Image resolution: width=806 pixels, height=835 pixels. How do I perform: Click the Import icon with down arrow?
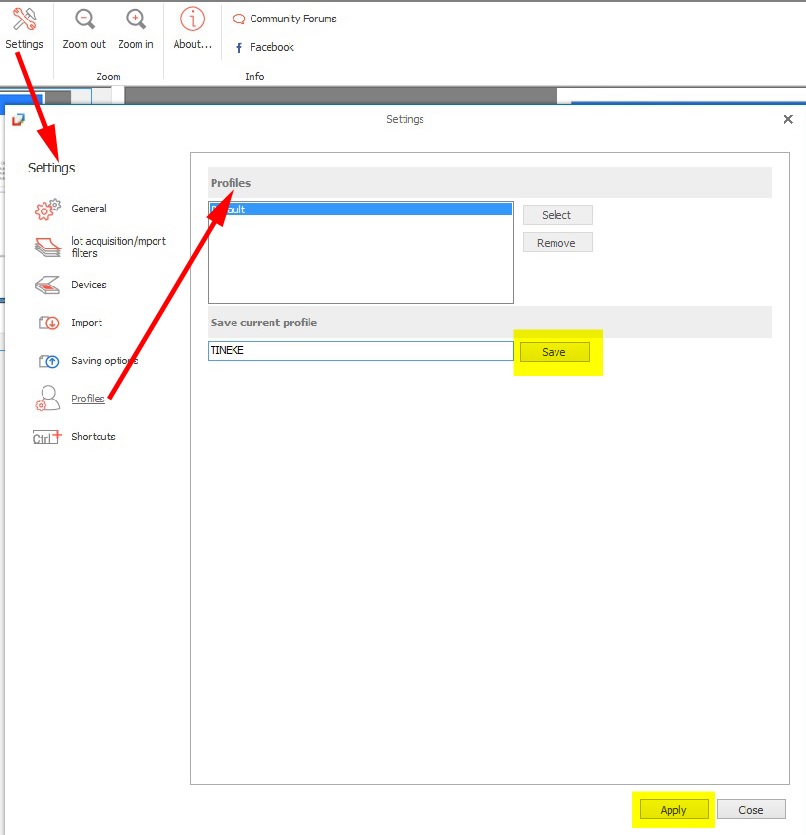pyautogui.click(x=49, y=323)
